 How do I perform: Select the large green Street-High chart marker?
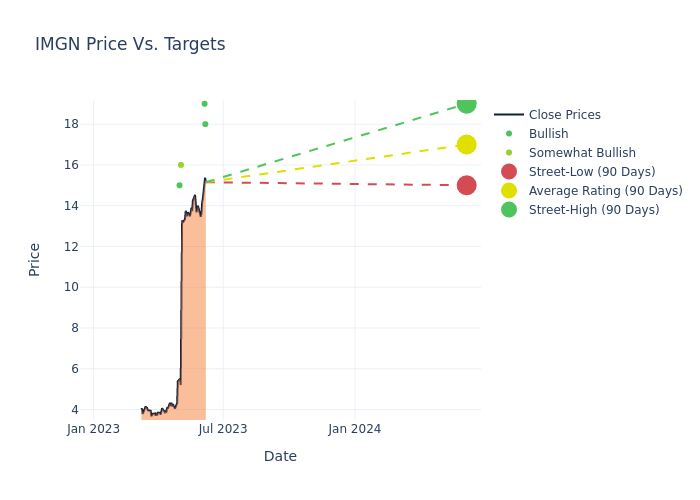pyautogui.click(x=466, y=104)
